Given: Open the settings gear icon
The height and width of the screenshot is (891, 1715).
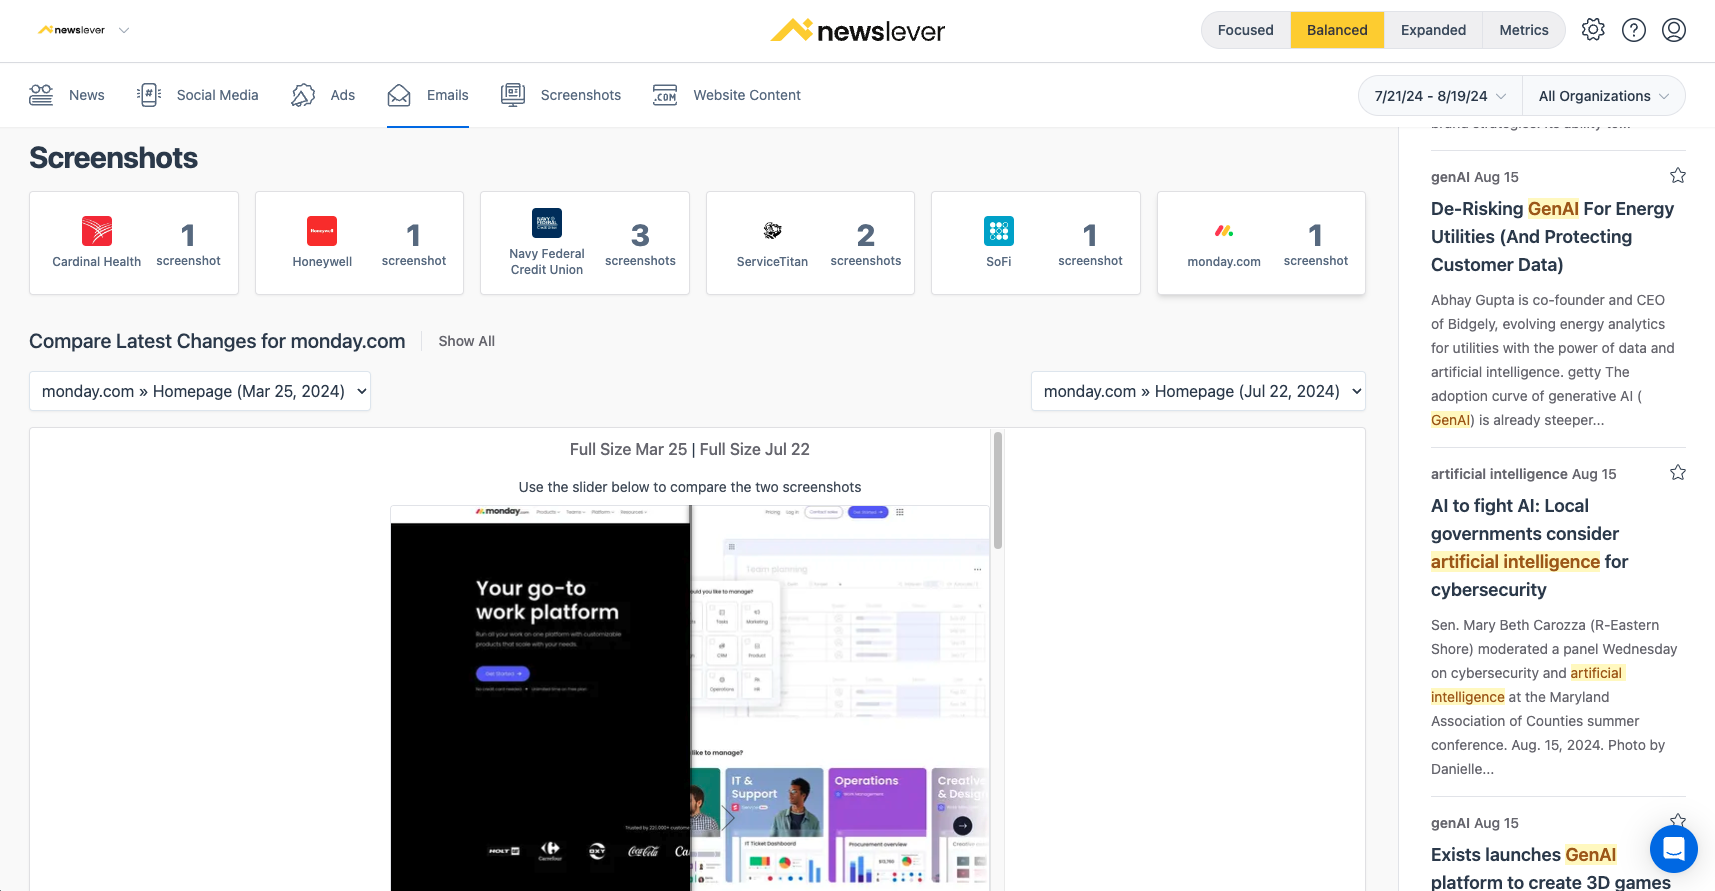Looking at the screenshot, I should coord(1593,30).
